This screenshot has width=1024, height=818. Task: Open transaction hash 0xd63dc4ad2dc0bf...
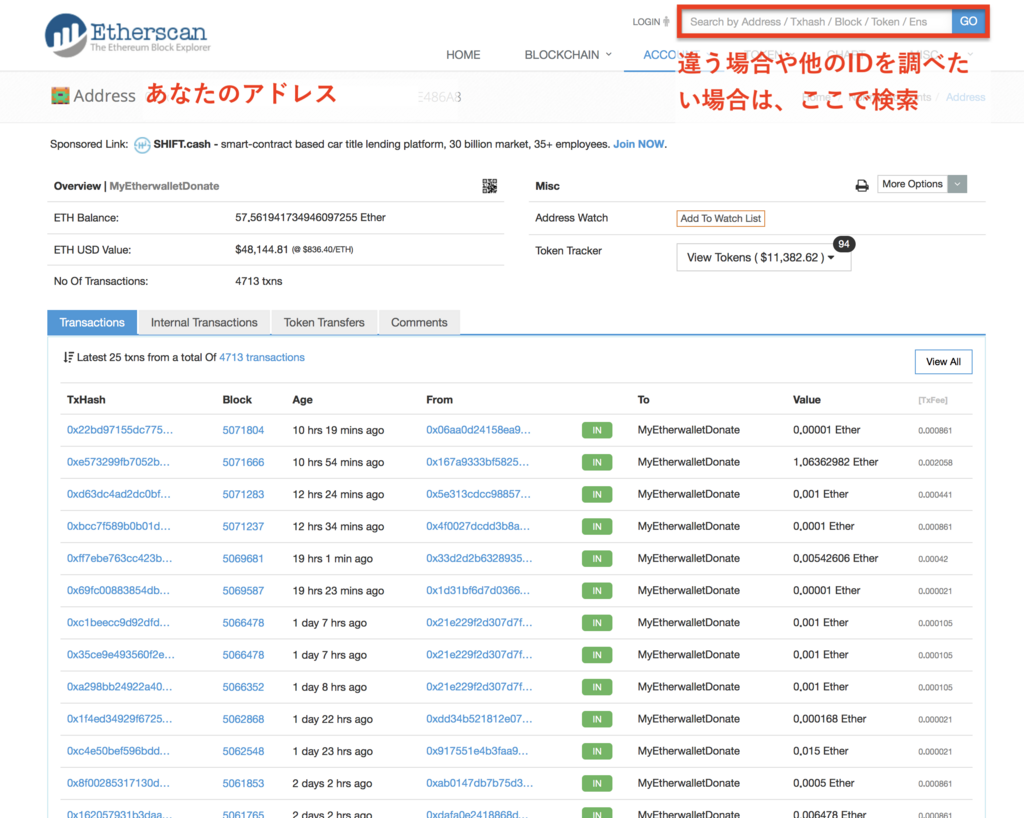click(x=119, y=494)
